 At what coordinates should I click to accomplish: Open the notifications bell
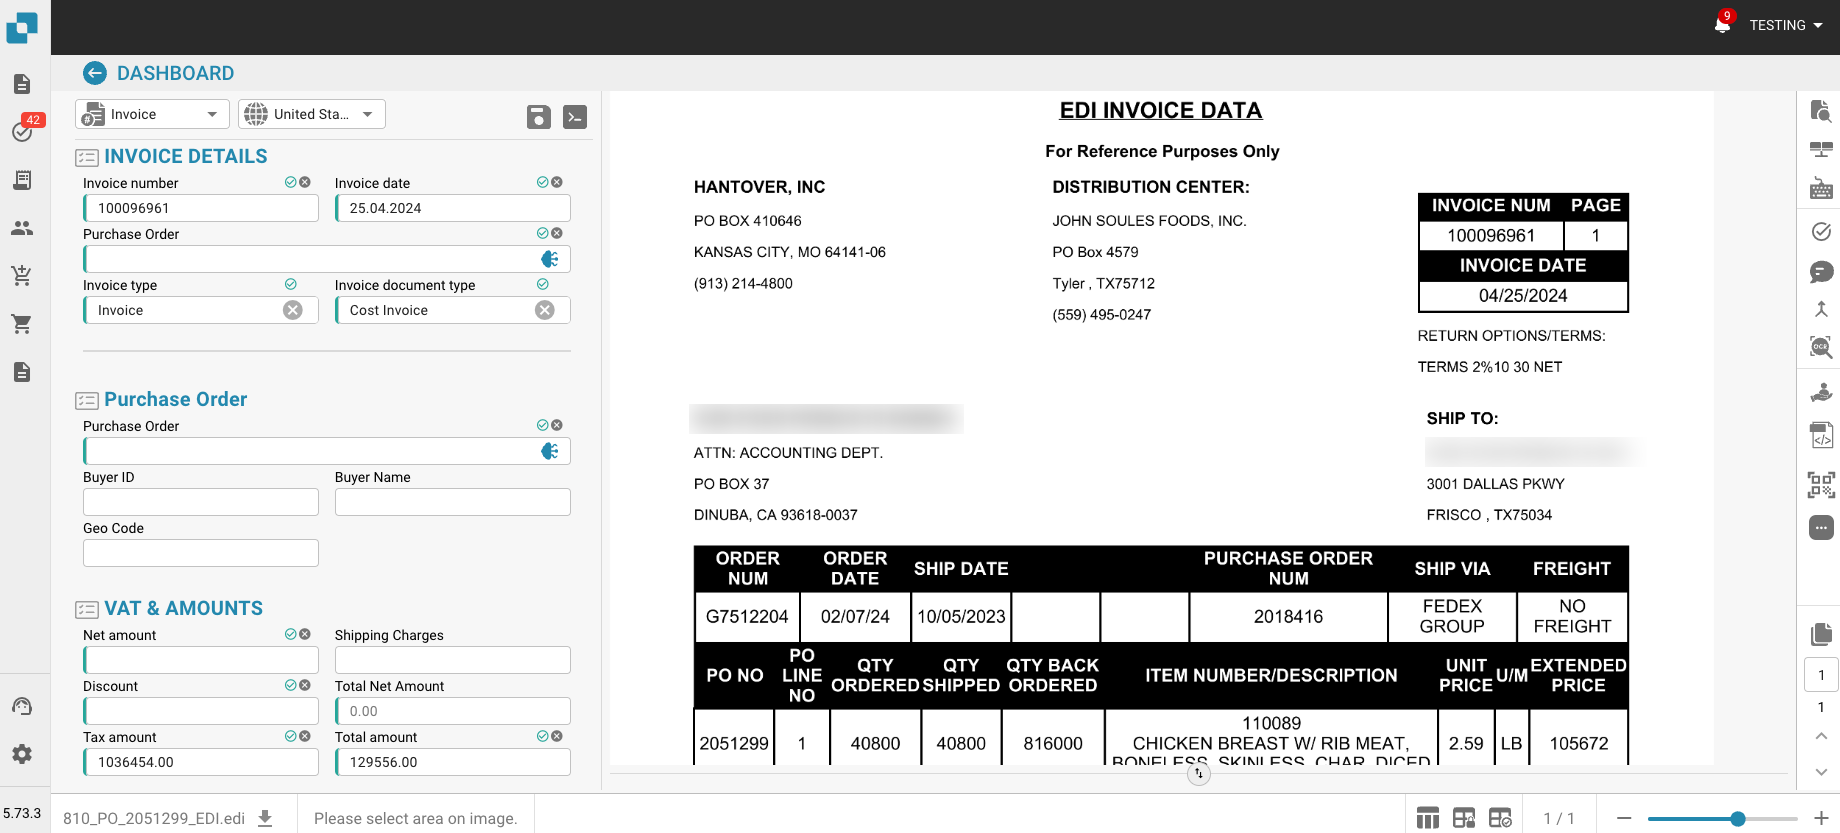tap(1722, 24)
